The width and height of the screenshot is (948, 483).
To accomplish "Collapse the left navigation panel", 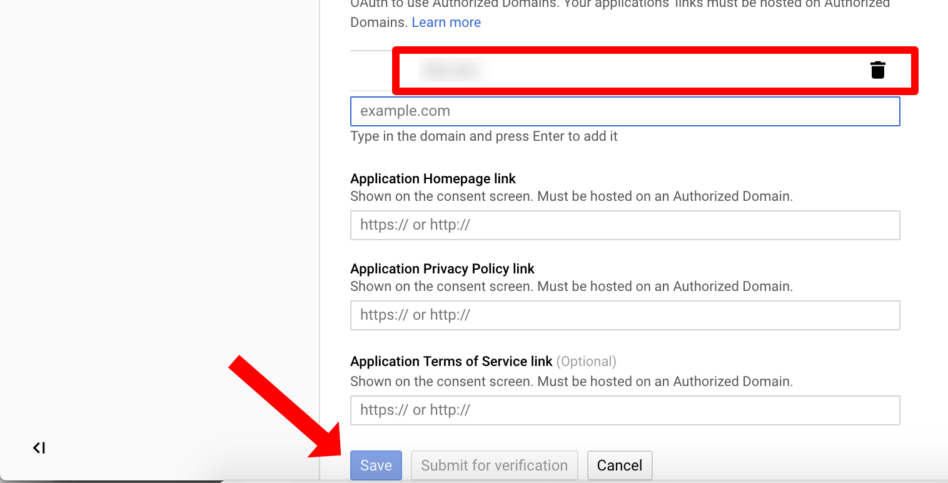I will coord(39,448).
